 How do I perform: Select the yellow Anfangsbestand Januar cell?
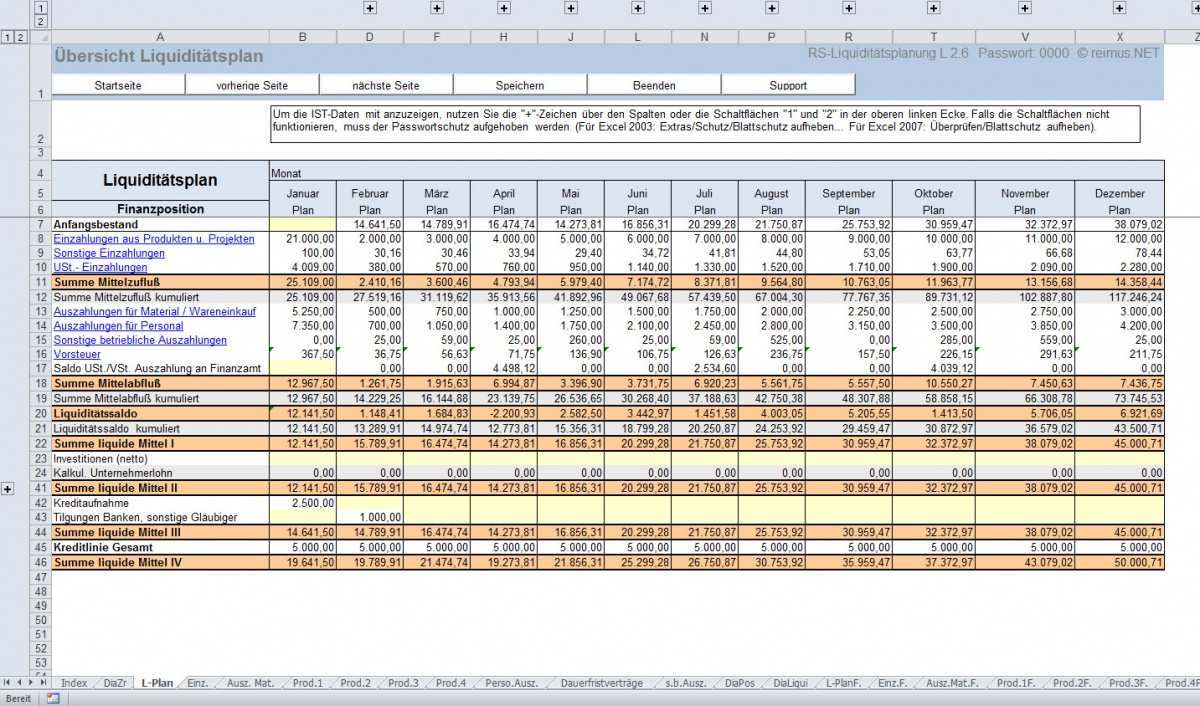[x=303, y=225]
